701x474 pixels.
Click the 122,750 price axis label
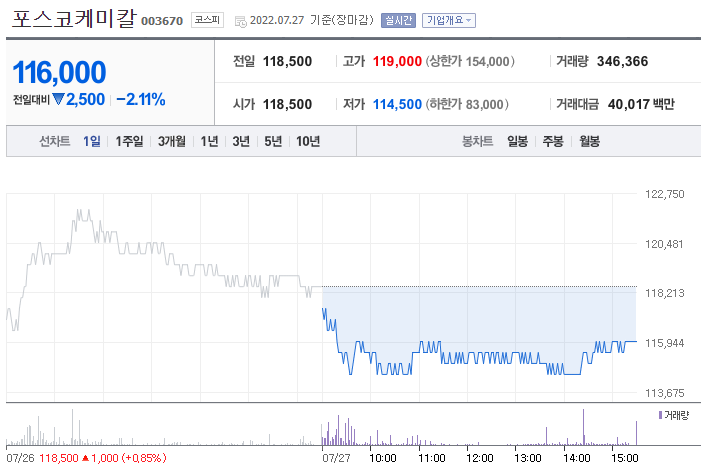(664, 194)
